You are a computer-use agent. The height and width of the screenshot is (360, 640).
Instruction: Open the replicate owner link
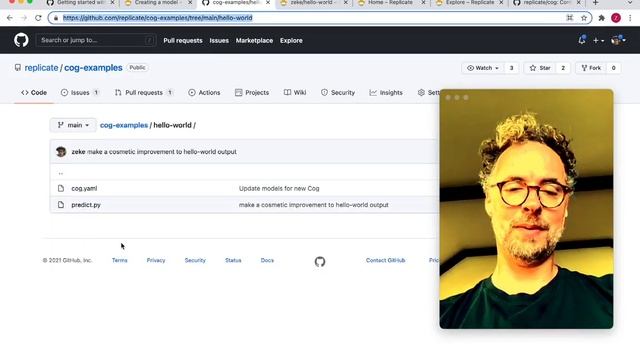pos(41,68)
